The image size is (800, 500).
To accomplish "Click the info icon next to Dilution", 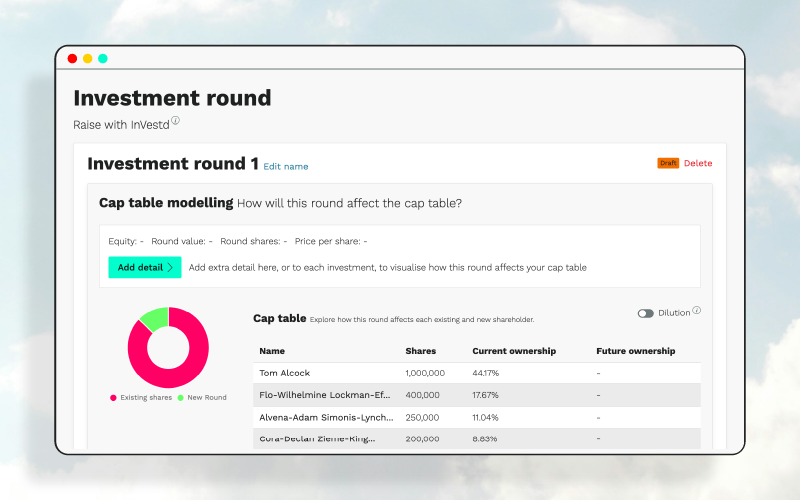I will coord(696,310).
